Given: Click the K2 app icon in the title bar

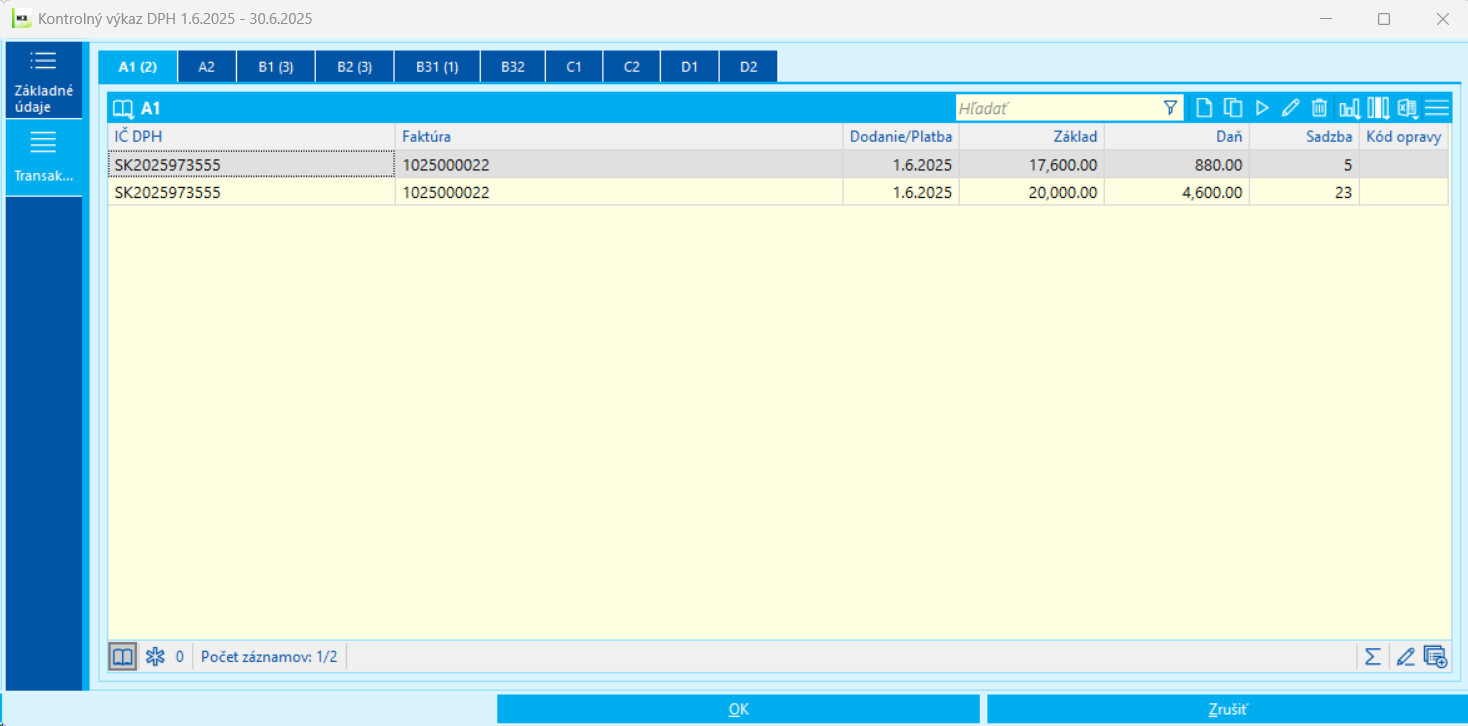Looking at the screenshot, I should coord(21,19).
